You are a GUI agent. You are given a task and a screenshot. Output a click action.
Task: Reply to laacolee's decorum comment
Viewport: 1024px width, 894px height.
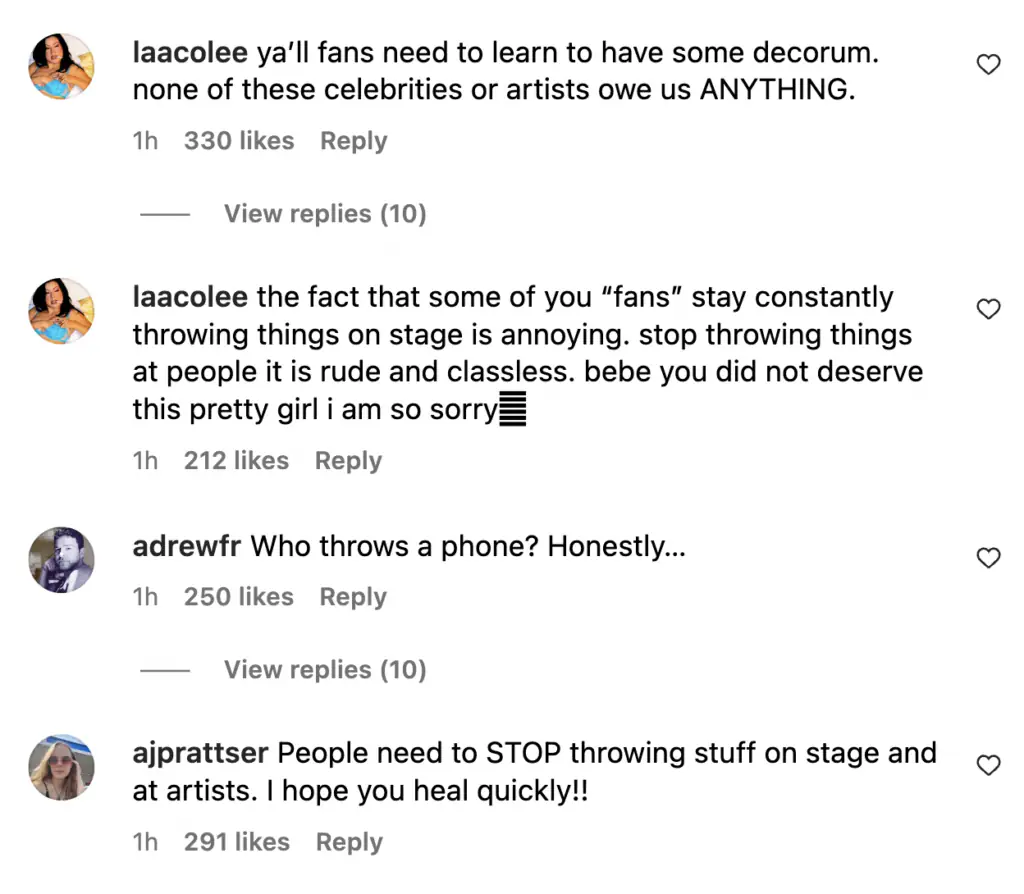(x=353, y=141)
